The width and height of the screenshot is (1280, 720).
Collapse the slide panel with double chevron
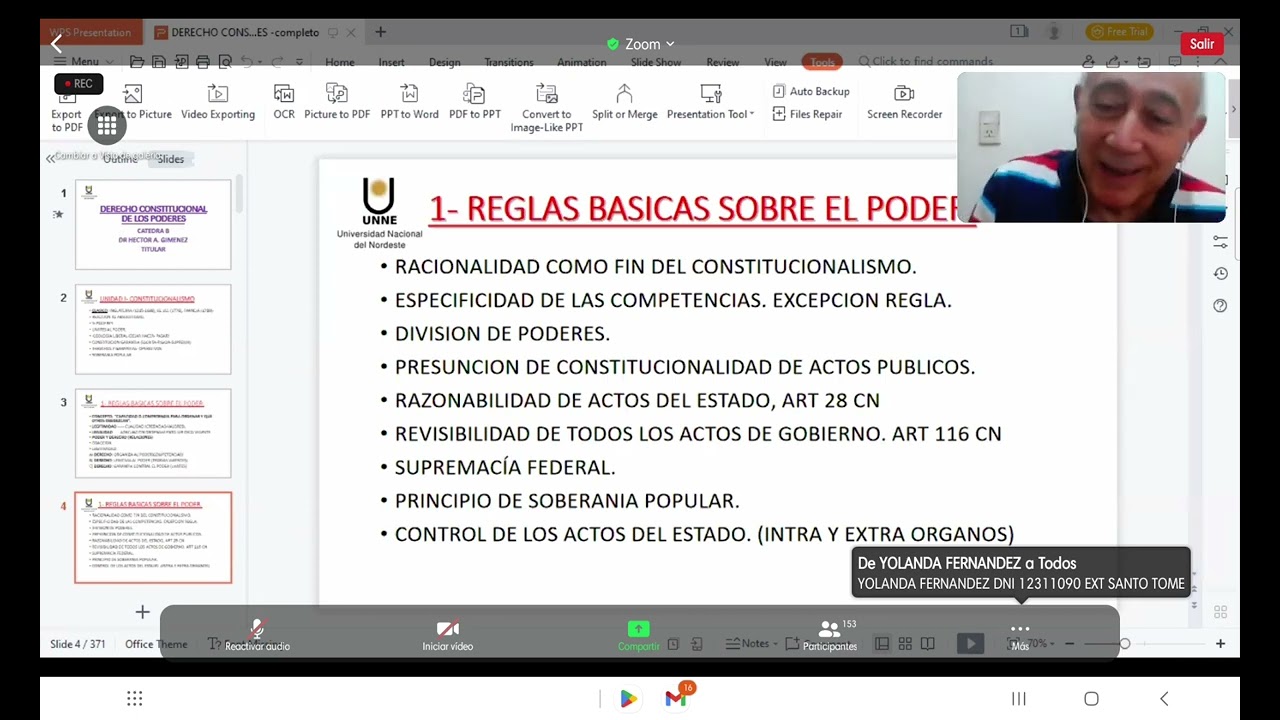click(x=50, y=159)
